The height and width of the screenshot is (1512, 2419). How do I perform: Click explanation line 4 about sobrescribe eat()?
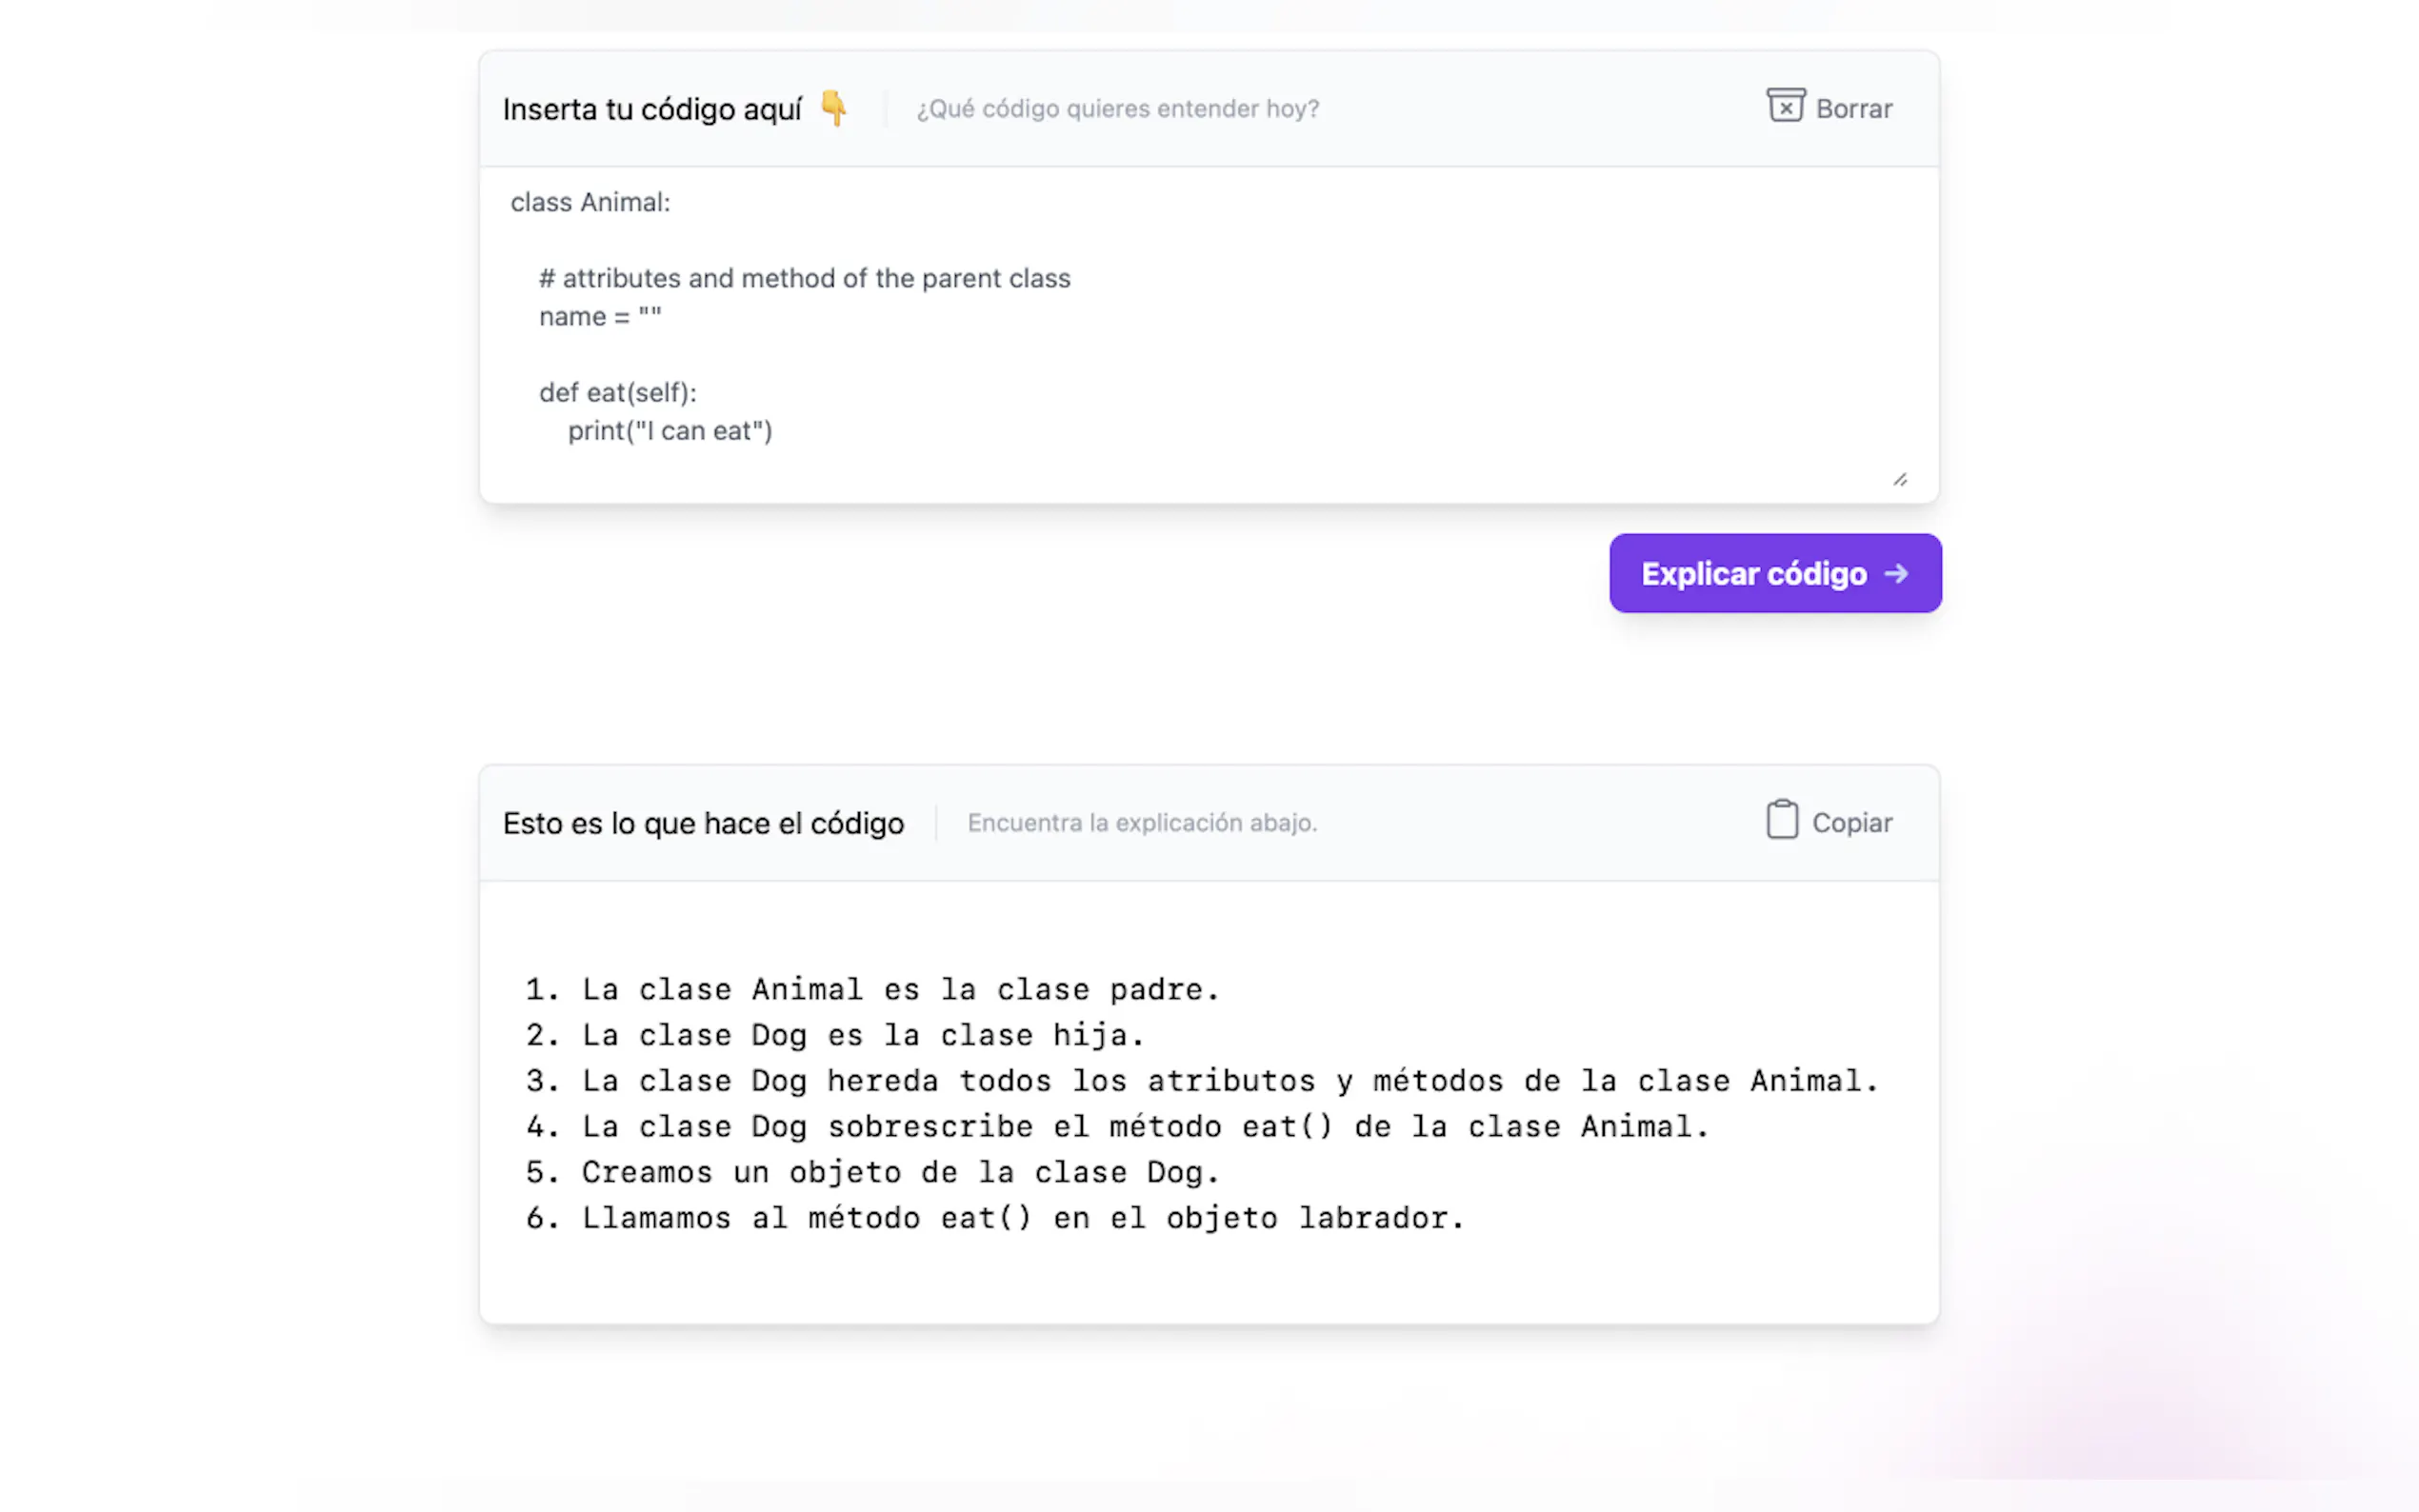pyautogui.click(x=1117, y=1127)
